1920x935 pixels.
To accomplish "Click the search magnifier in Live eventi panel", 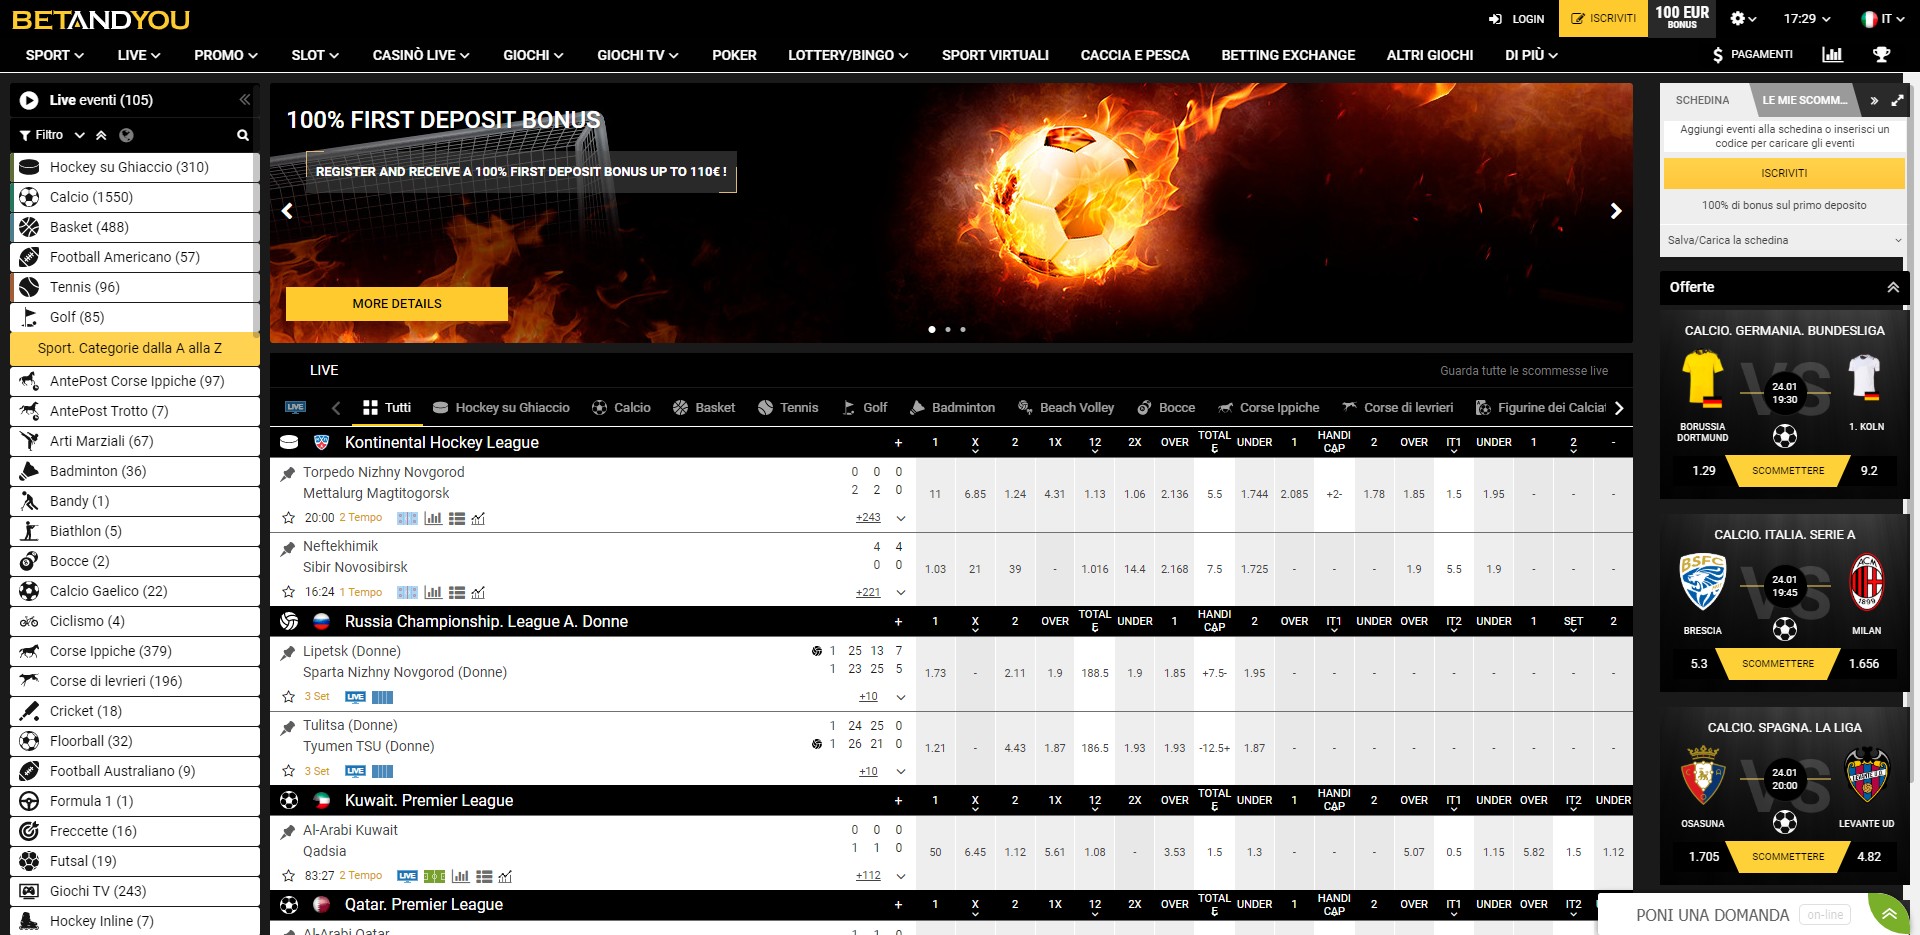I will pos(242,135).
